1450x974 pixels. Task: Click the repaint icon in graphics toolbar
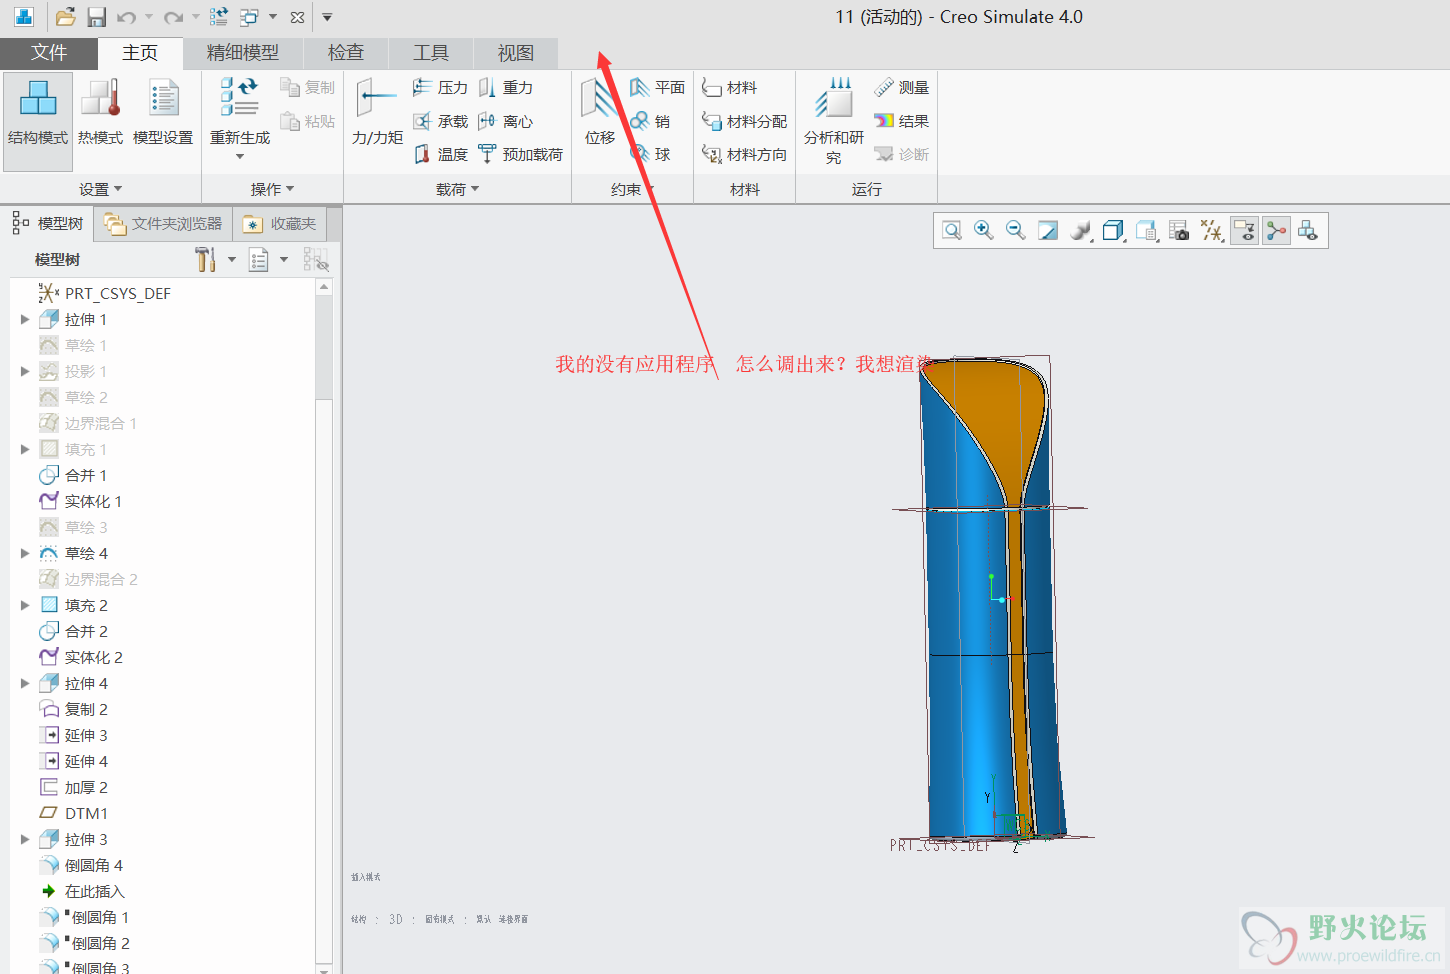click(1048, 231)
